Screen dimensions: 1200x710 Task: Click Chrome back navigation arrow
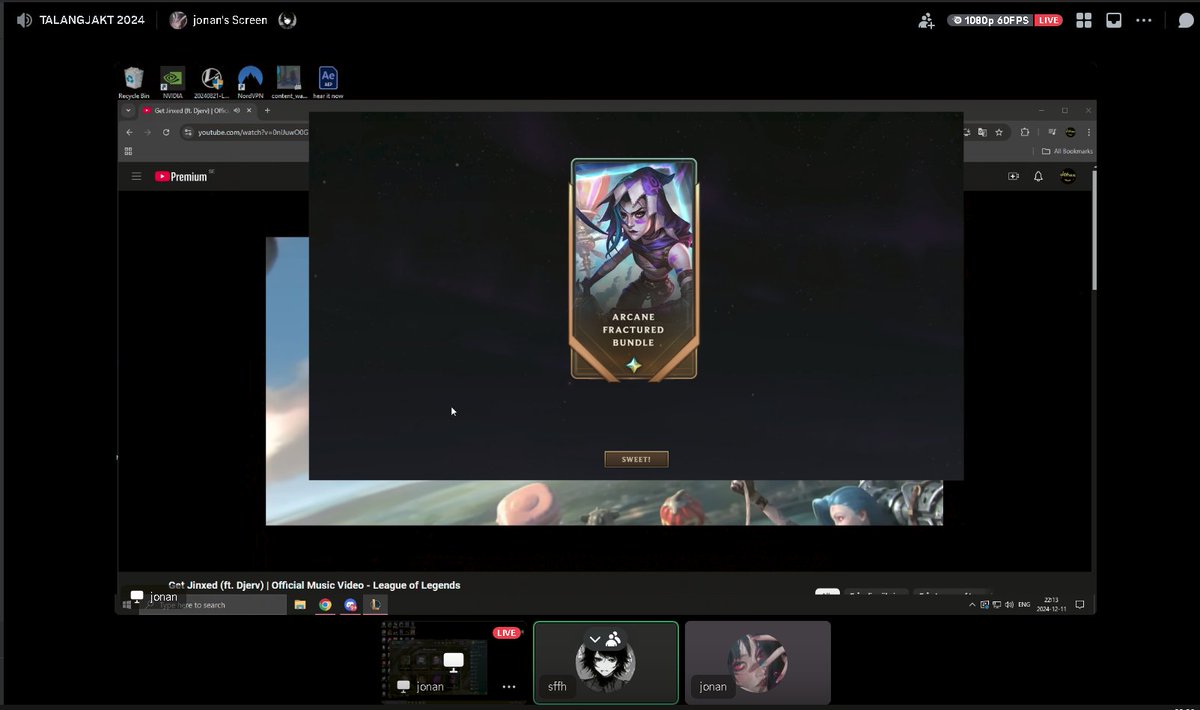click(x=129, y=132)
